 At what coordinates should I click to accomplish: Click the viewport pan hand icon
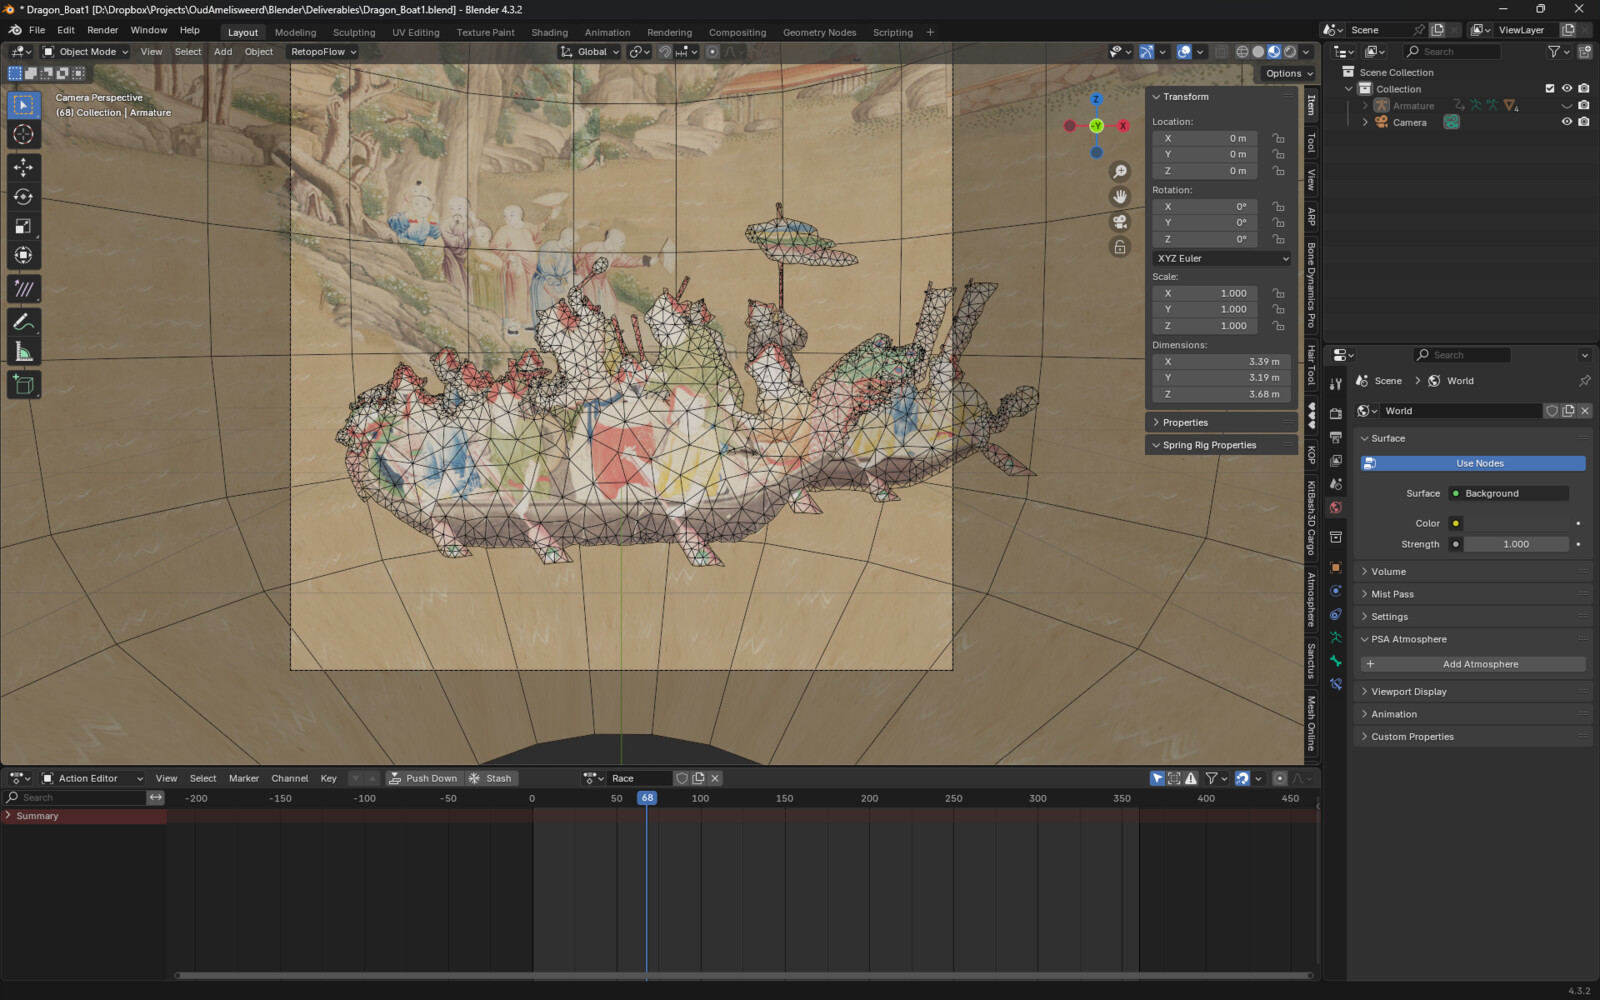point(1120,197)
